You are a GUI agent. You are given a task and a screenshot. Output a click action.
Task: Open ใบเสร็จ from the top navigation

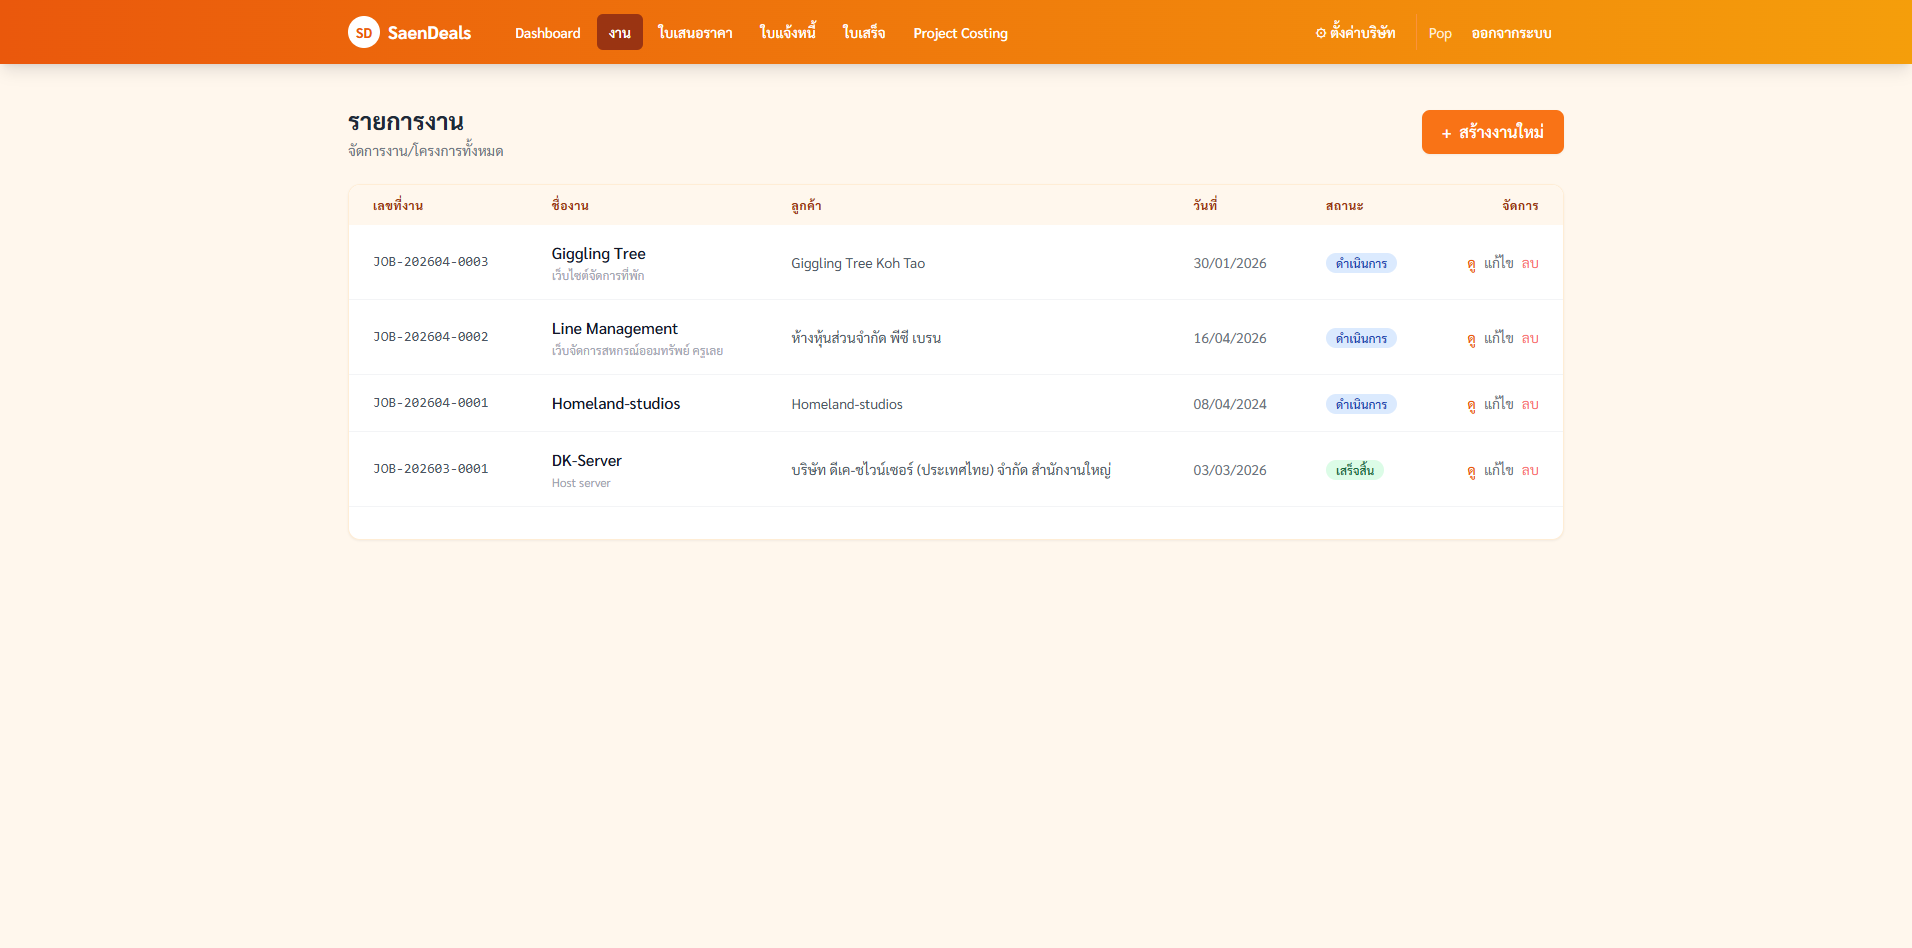[864, 33]
